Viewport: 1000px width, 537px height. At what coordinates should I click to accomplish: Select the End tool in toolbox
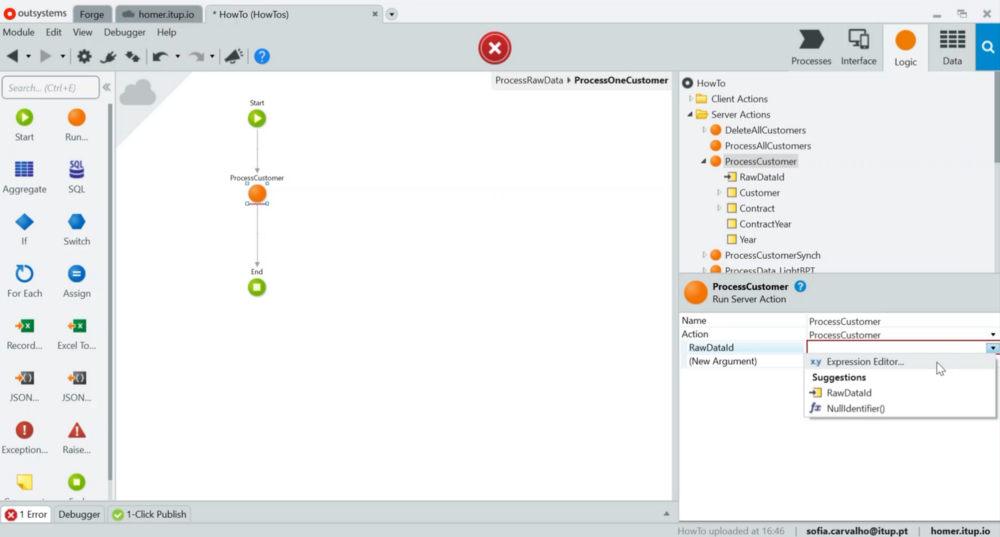tap(77, 483)
